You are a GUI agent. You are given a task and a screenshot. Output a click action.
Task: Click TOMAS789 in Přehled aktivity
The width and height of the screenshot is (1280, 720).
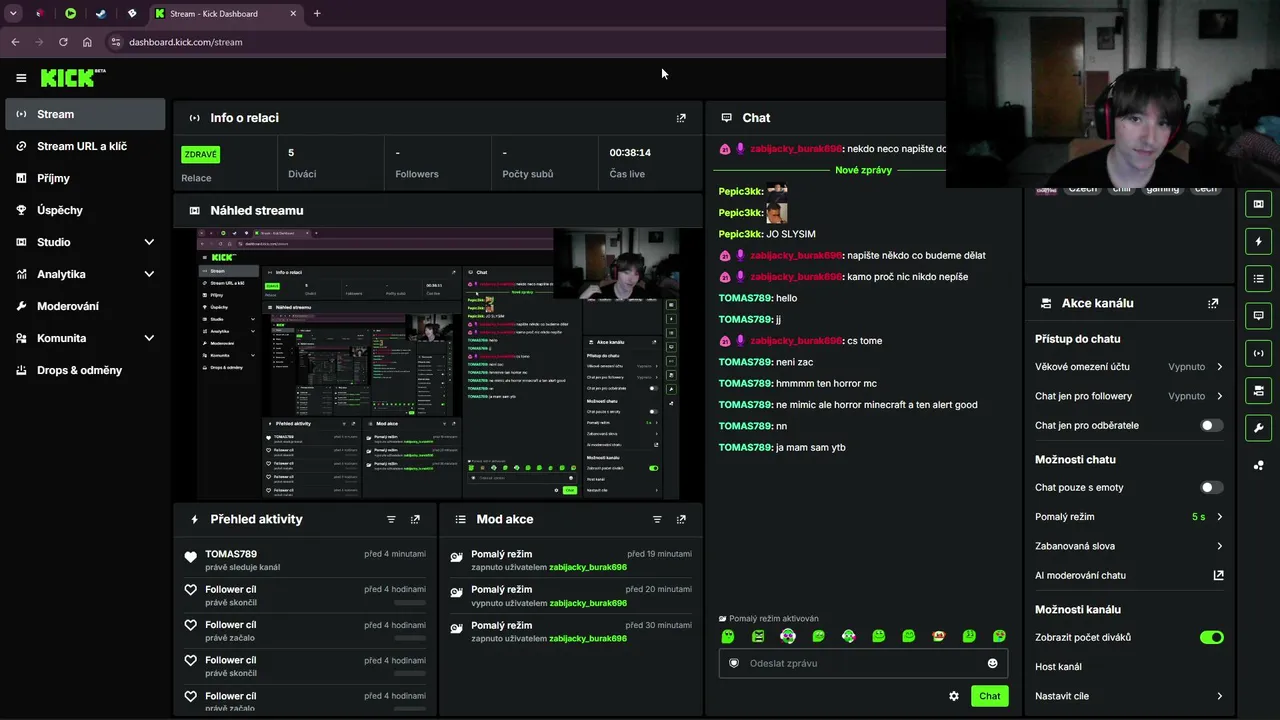point(231,554)
